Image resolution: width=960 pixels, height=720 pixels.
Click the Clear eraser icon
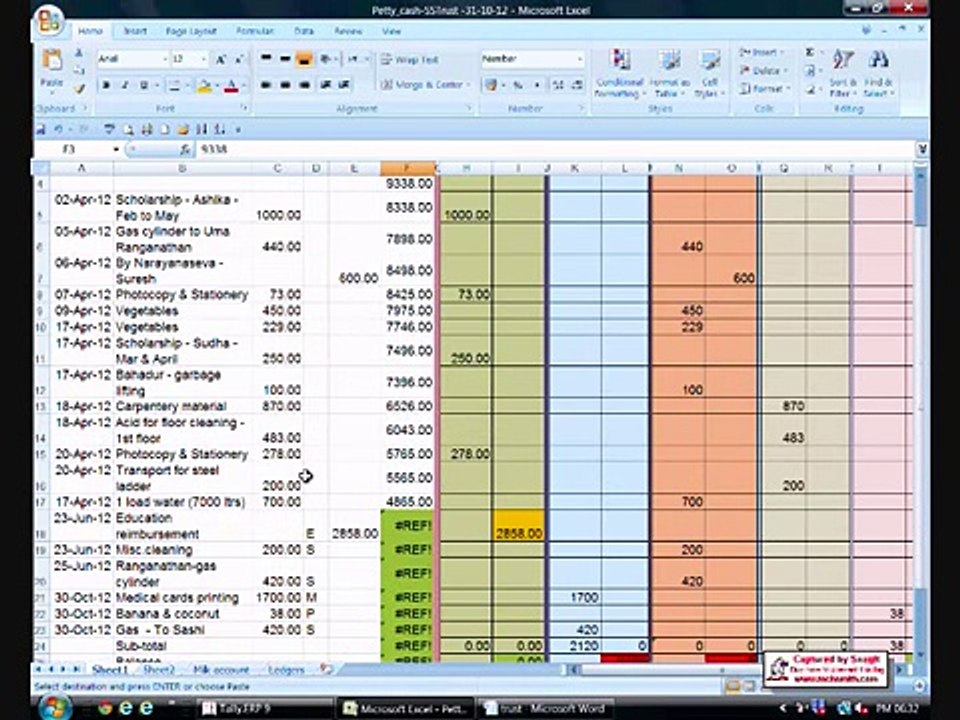click(810, 89)
